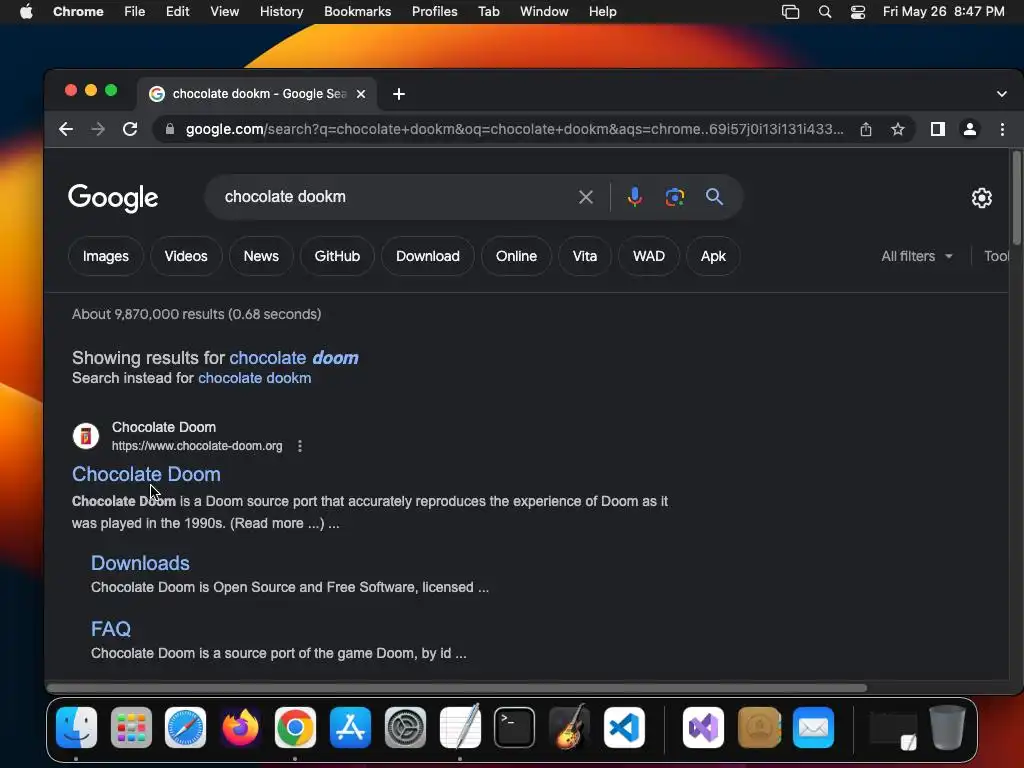The image size is (1024, 768).
Task: Clear the search box with the X
Action: click(x=586, y=197)
